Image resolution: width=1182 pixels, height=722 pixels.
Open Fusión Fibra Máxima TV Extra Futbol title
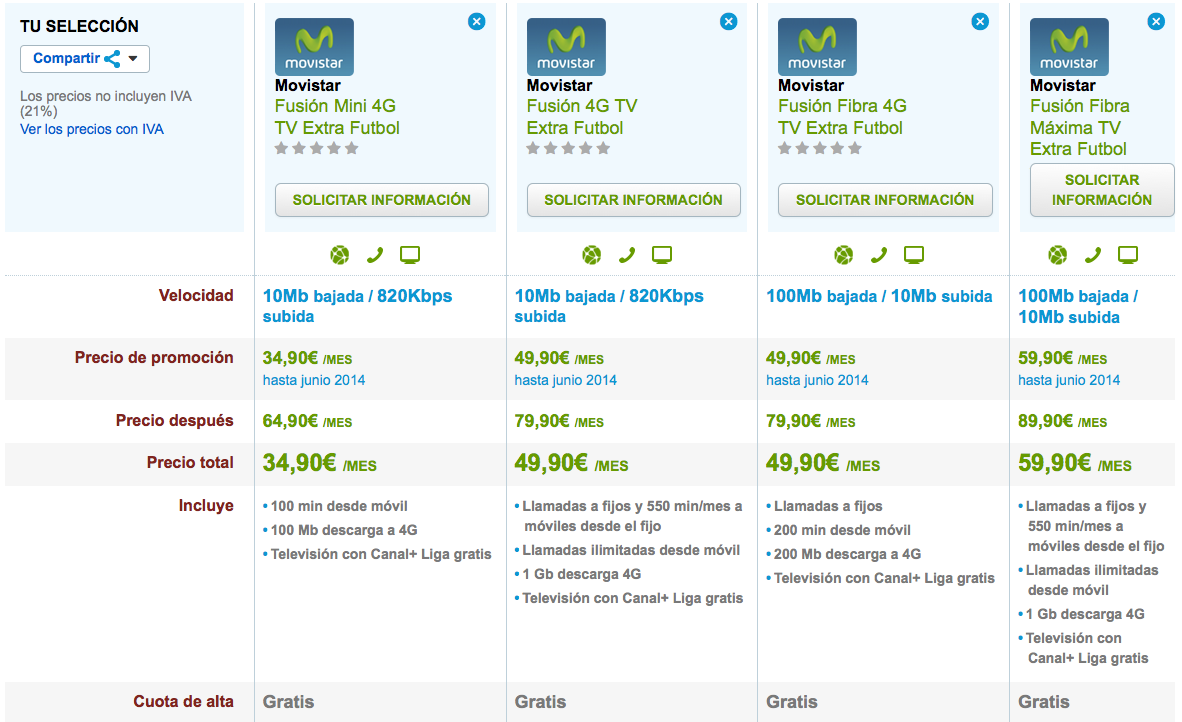click(1079, 127)
